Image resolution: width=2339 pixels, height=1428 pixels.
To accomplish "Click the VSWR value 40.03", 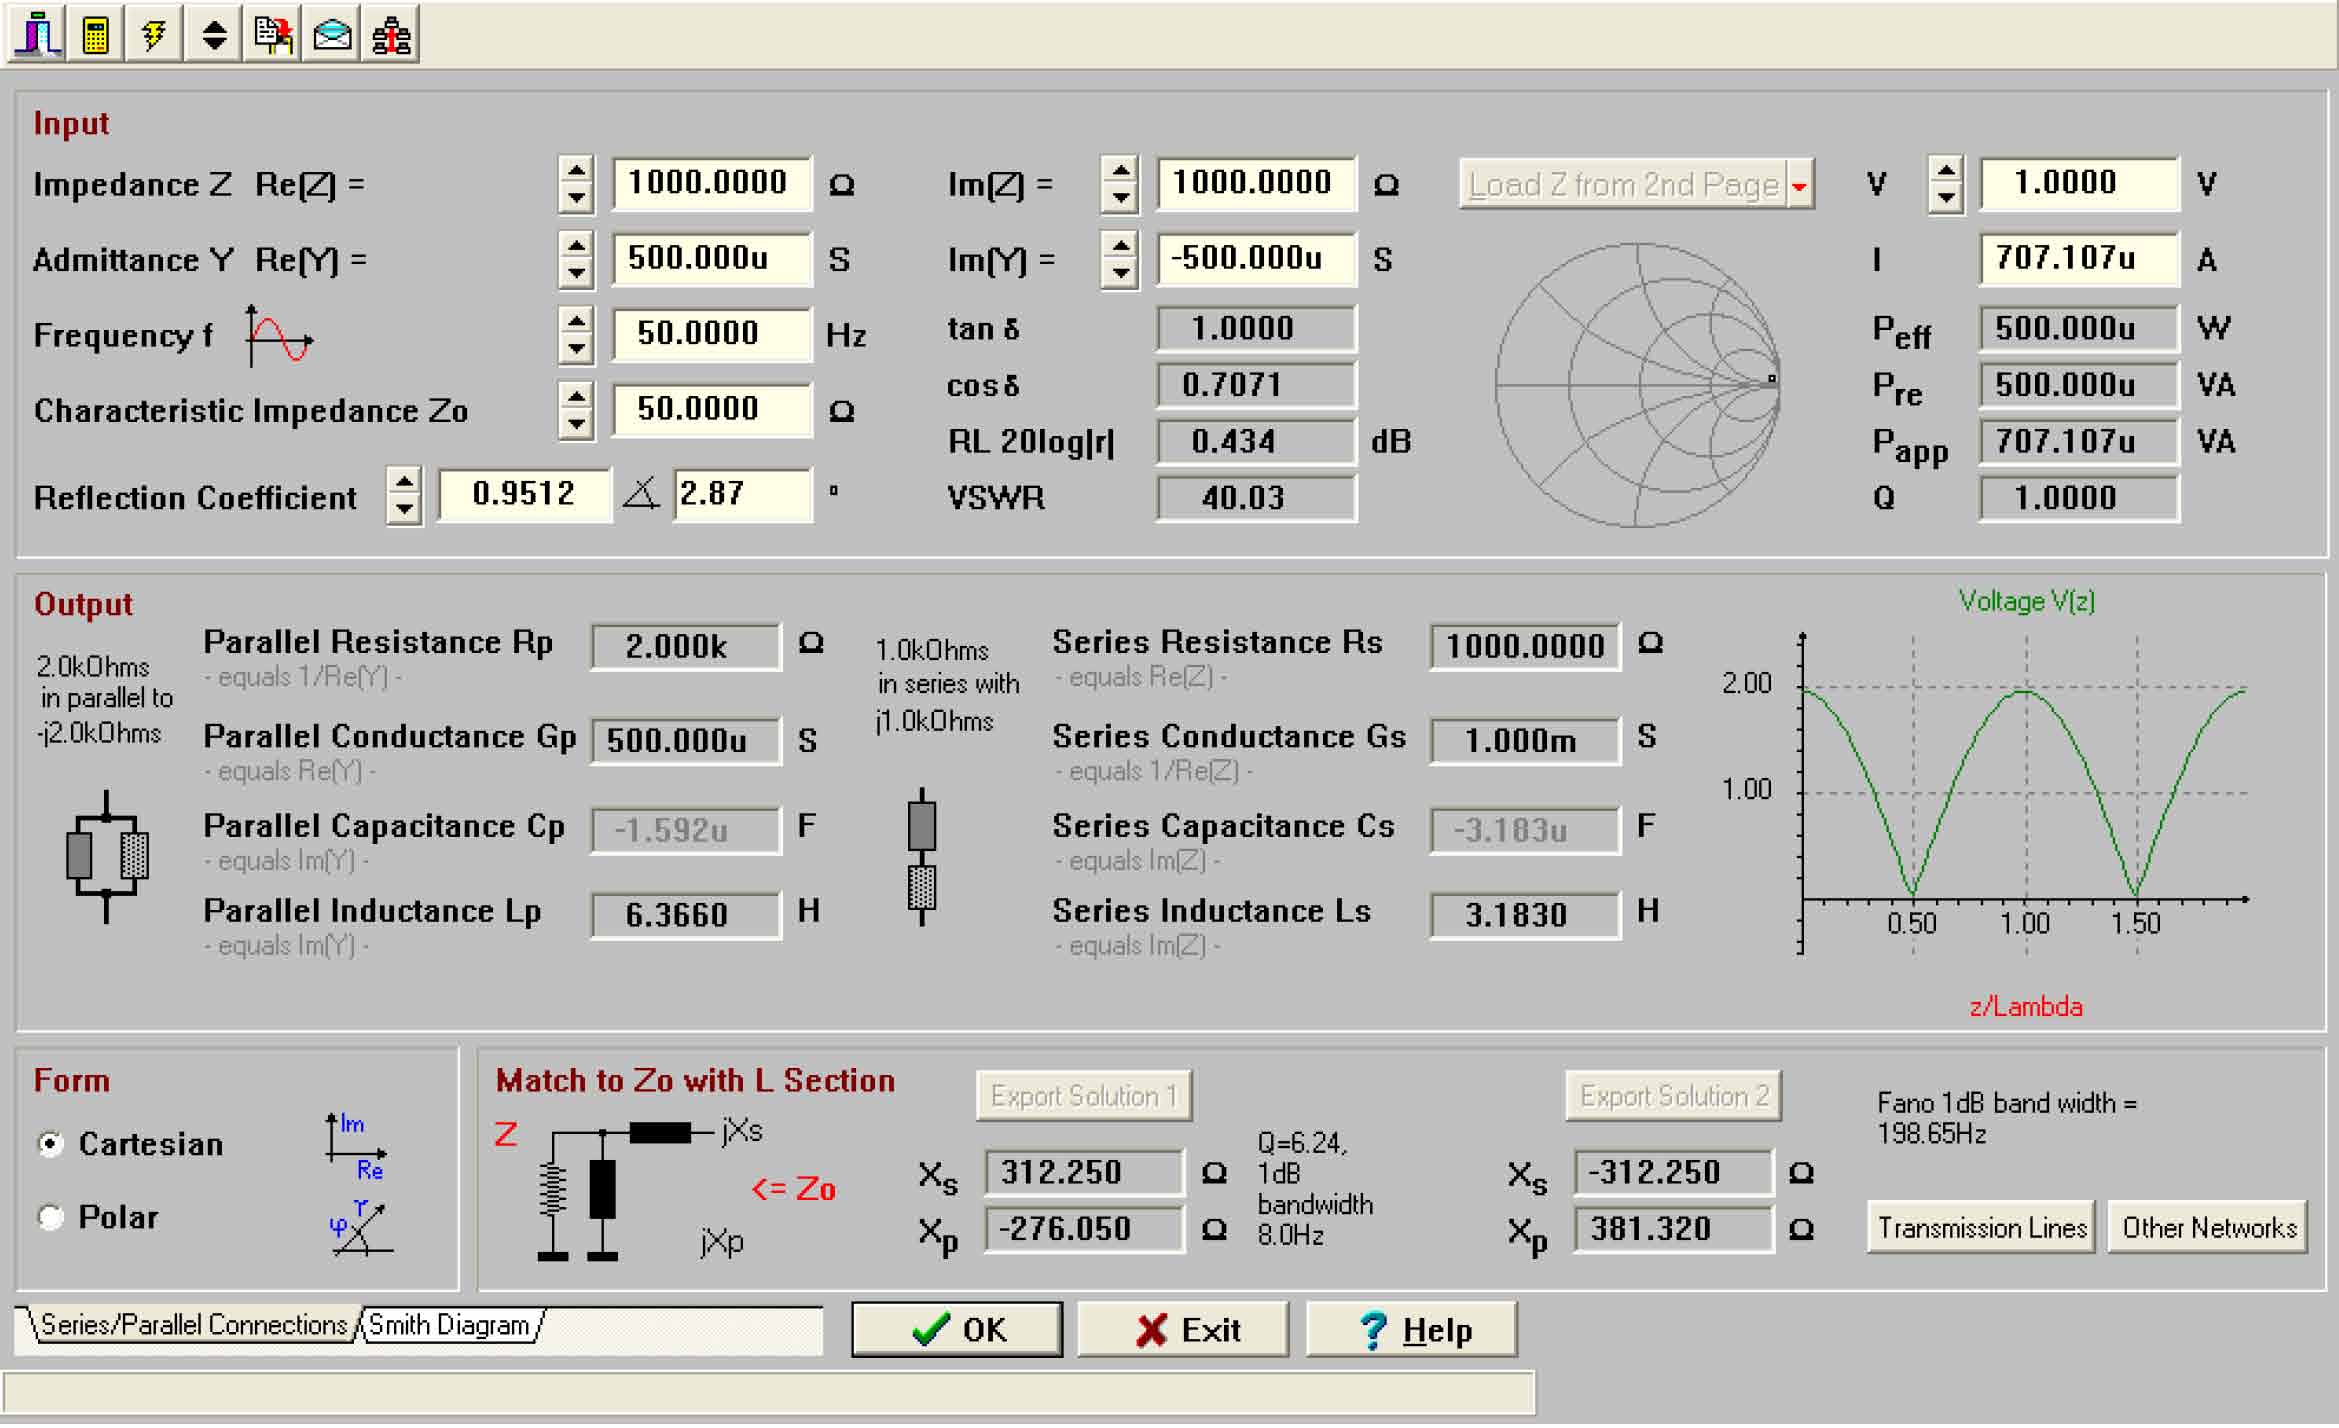I will point(1256,499).
